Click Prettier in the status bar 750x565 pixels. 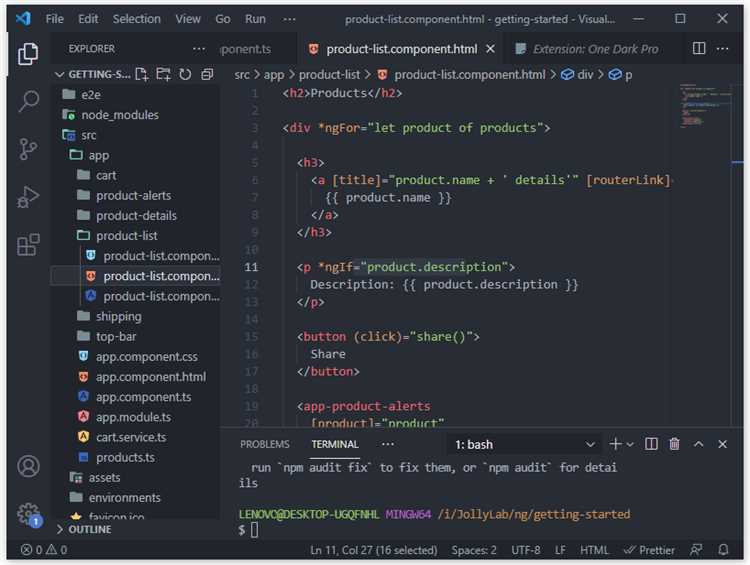pyautogui.click(x=649, y=549)
